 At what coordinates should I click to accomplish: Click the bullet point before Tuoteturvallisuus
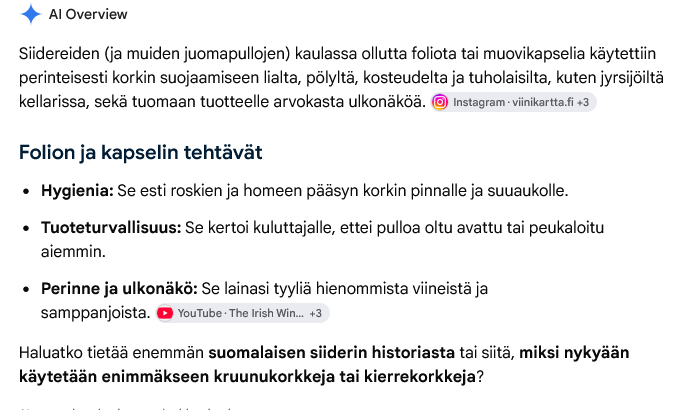(26, 228)
